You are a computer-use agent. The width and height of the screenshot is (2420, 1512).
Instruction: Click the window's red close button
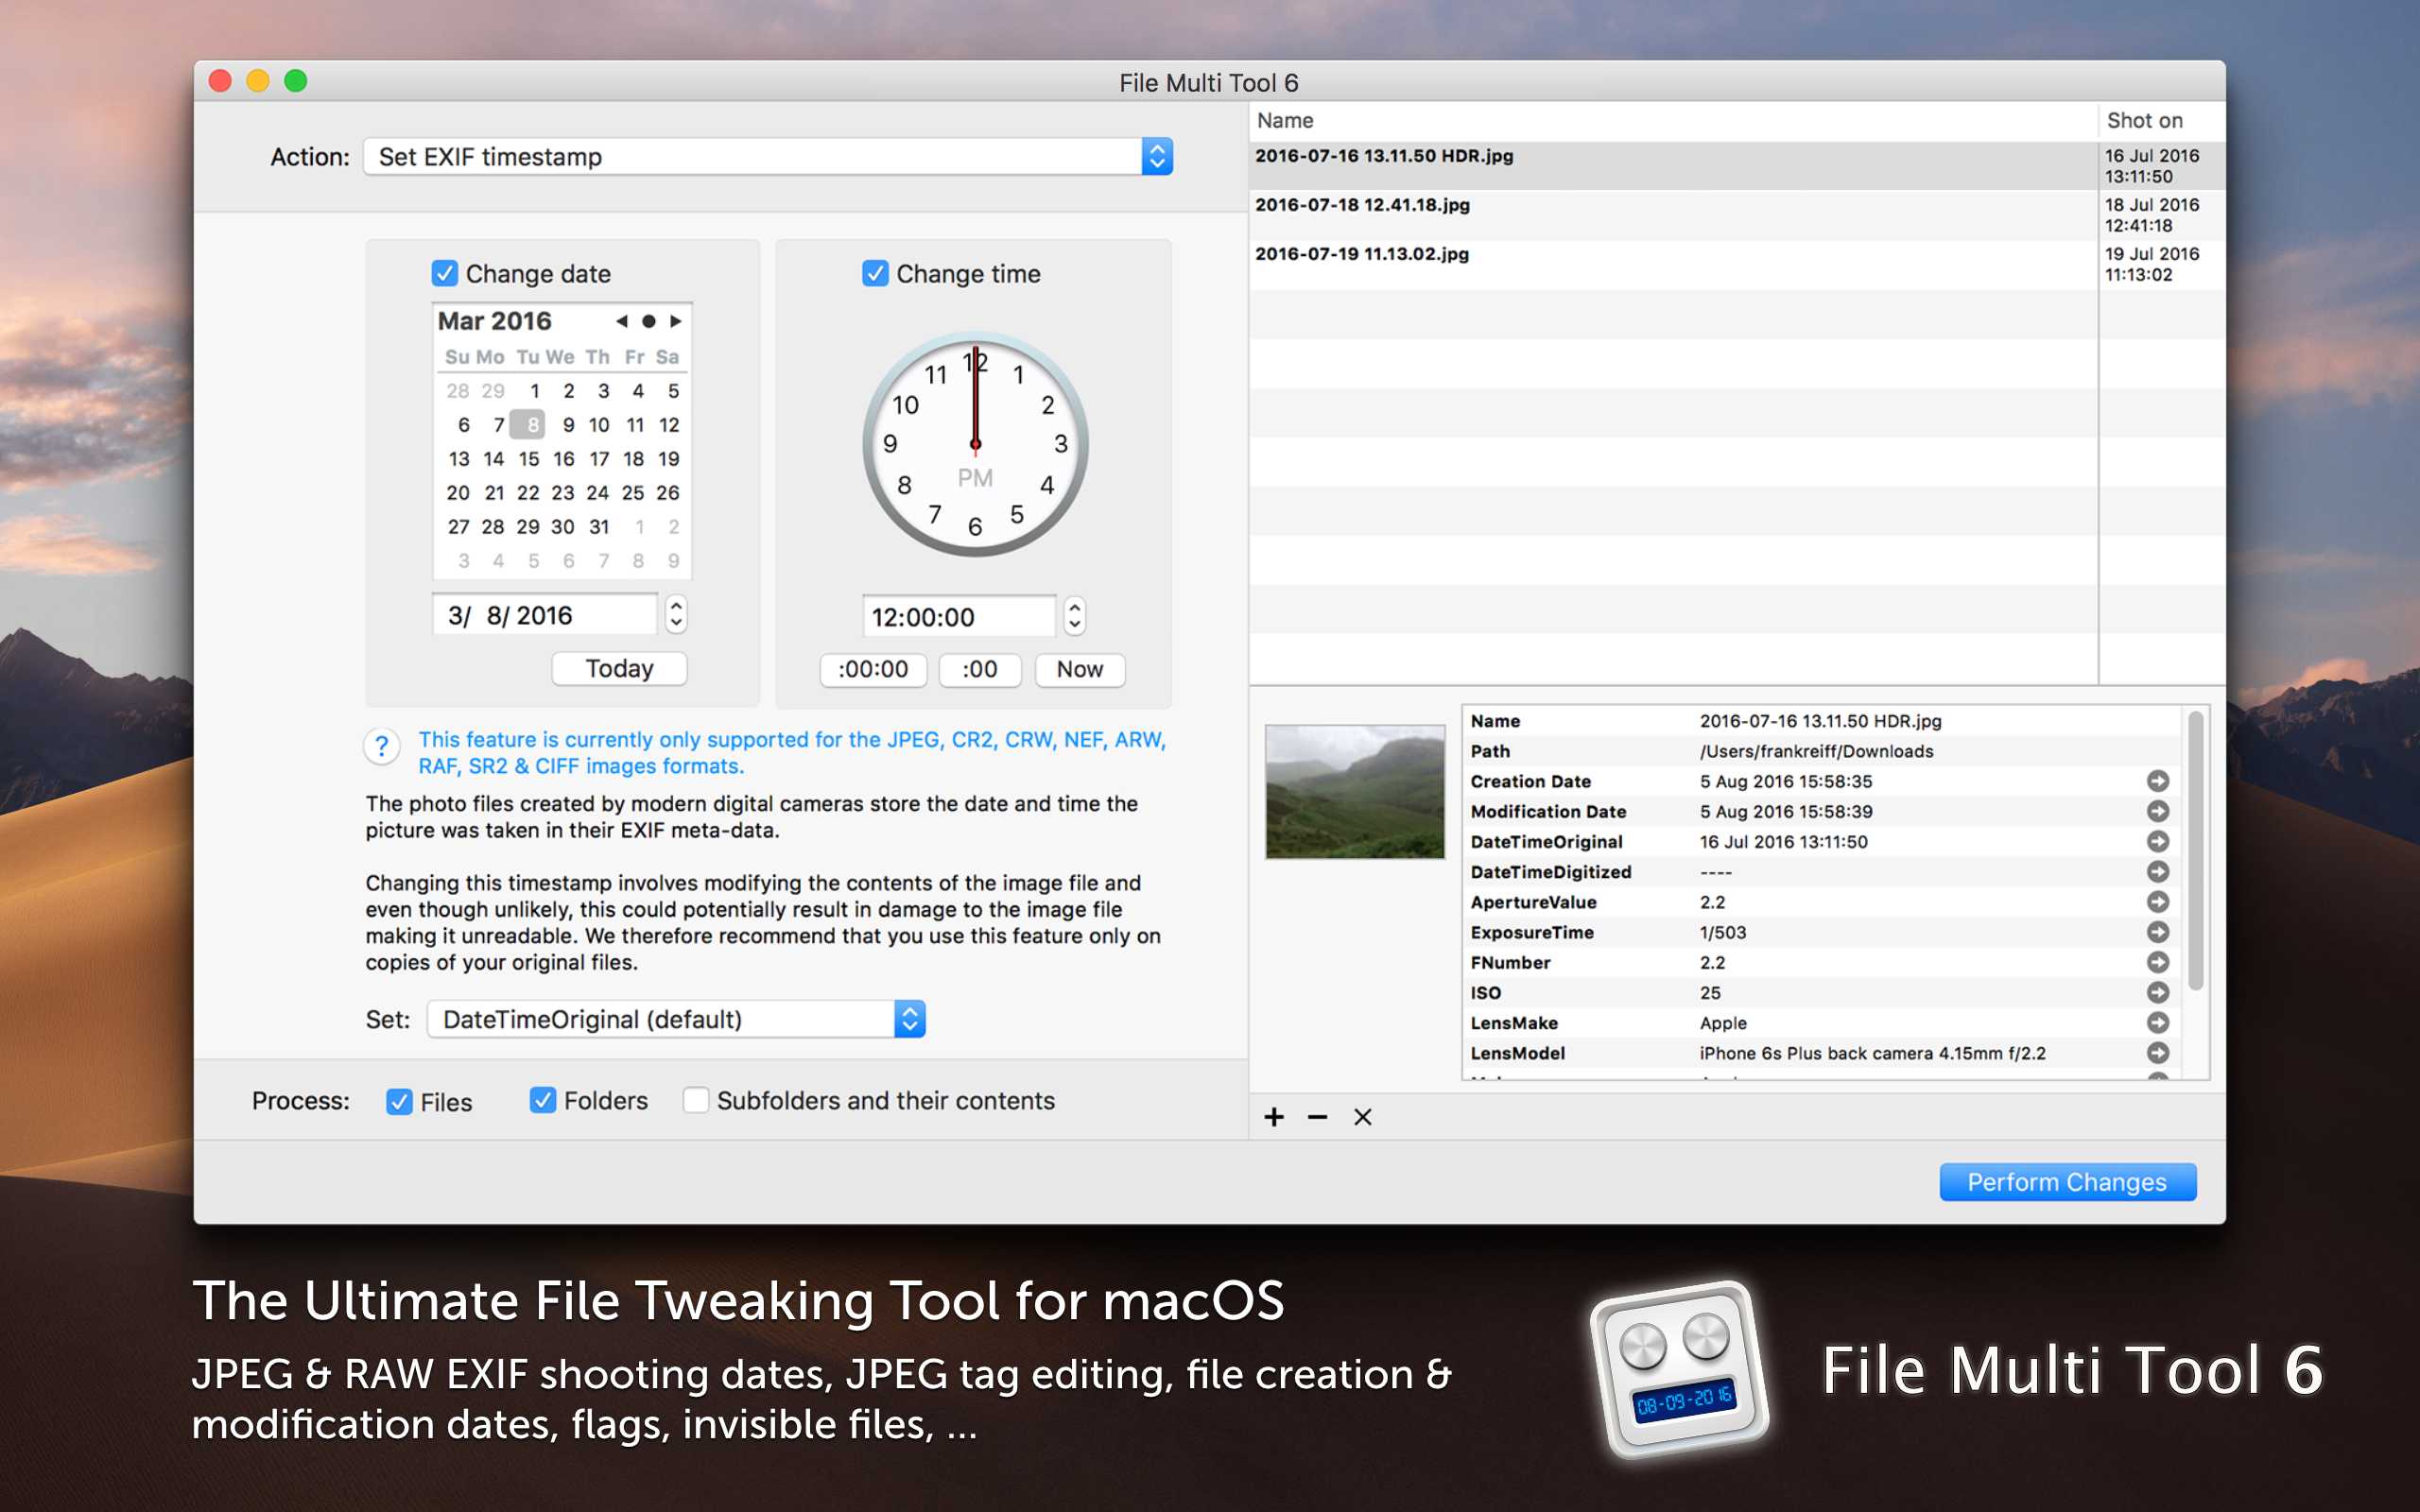point(220,81)
